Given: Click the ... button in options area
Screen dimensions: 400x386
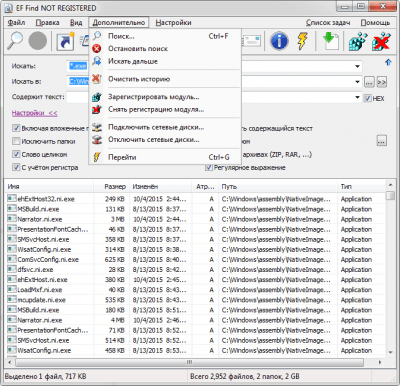Looking at the screenshot, I should click(382, 141).
